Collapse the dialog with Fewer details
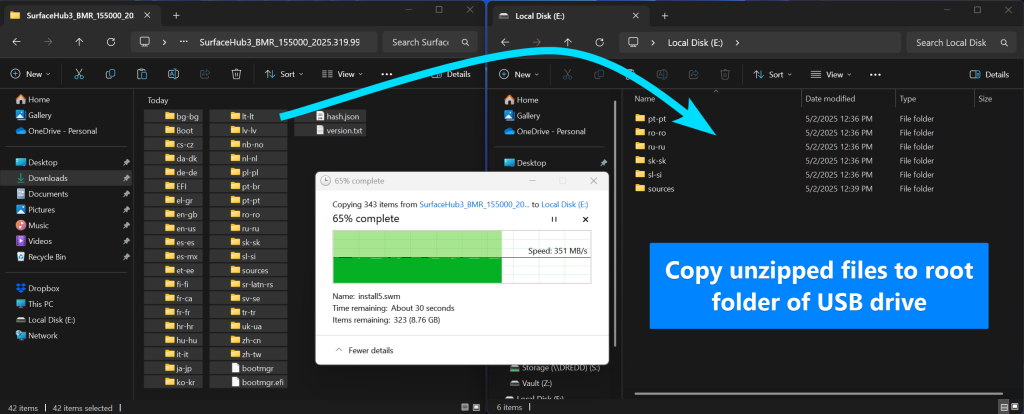Viewport: 1024px width, 414px height. (x=364, y=351)
